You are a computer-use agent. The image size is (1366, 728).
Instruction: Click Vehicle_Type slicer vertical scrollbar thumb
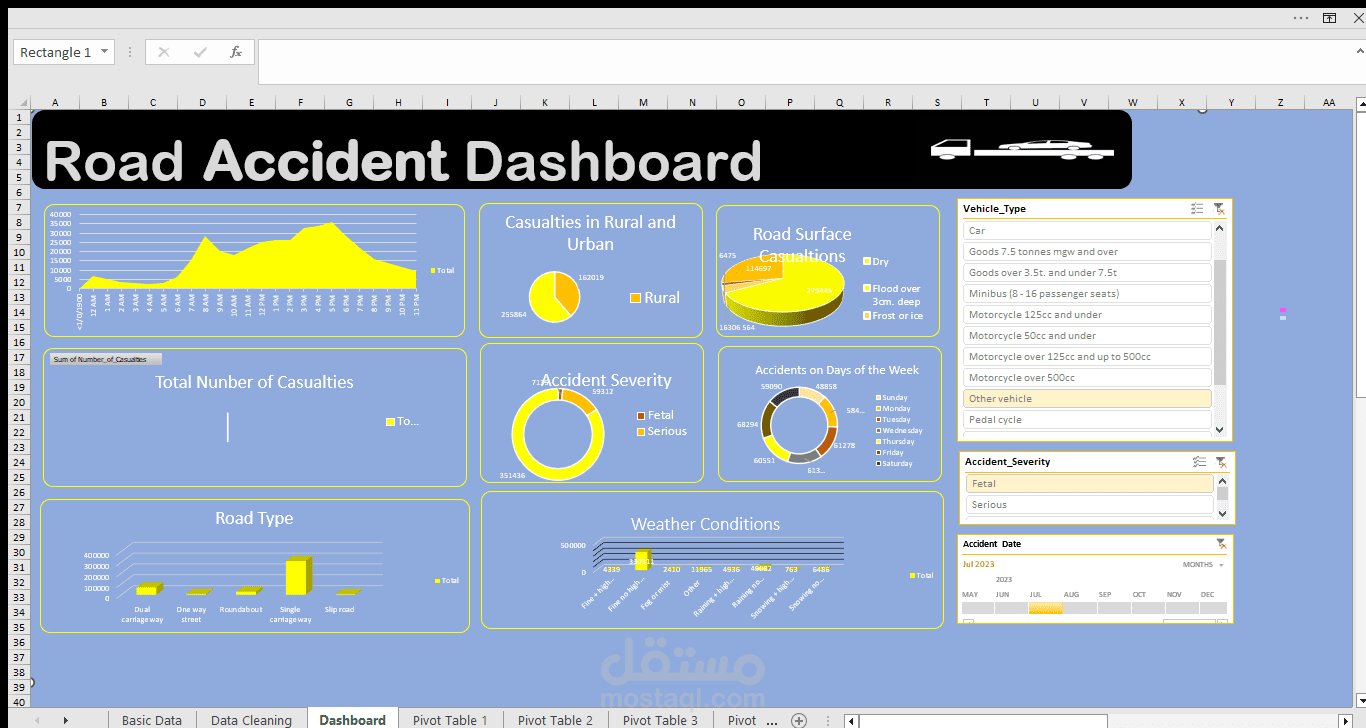pyautogui.click(x=1219, y=322)
